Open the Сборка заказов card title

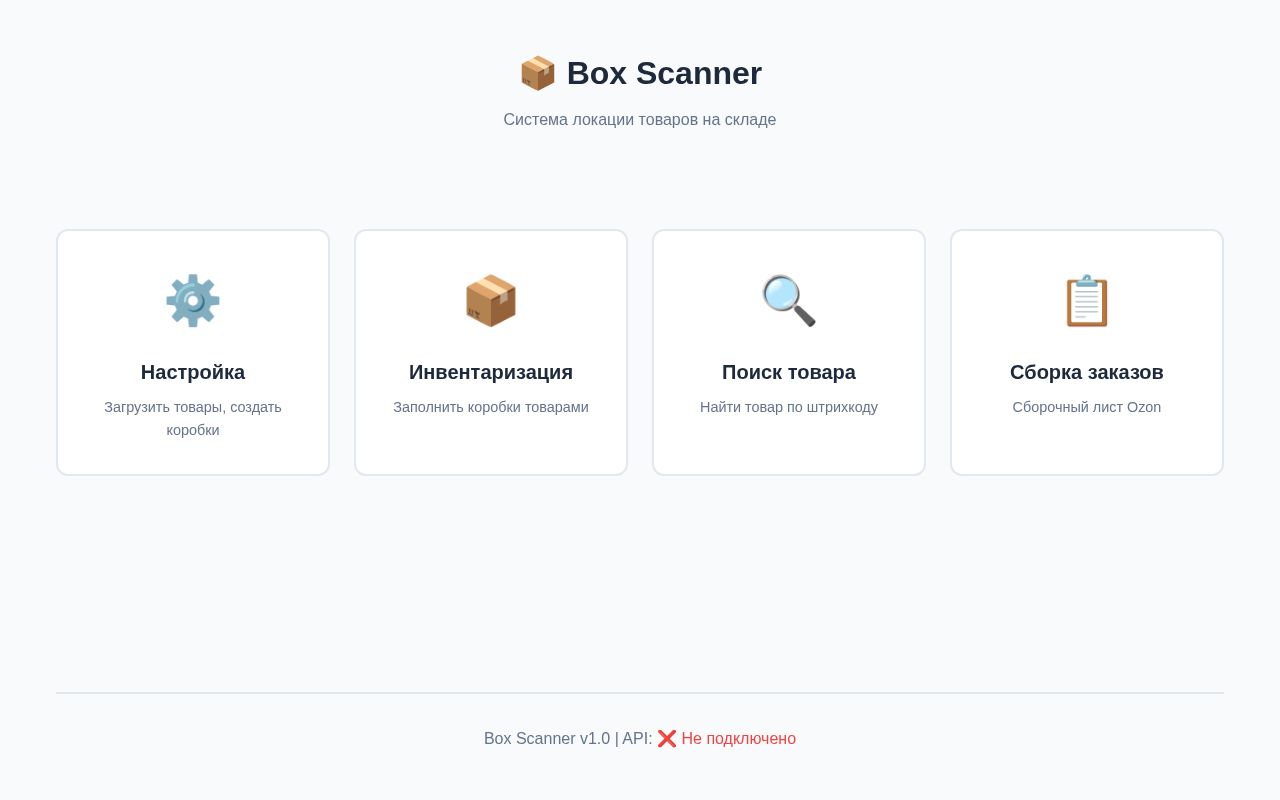1087,372
